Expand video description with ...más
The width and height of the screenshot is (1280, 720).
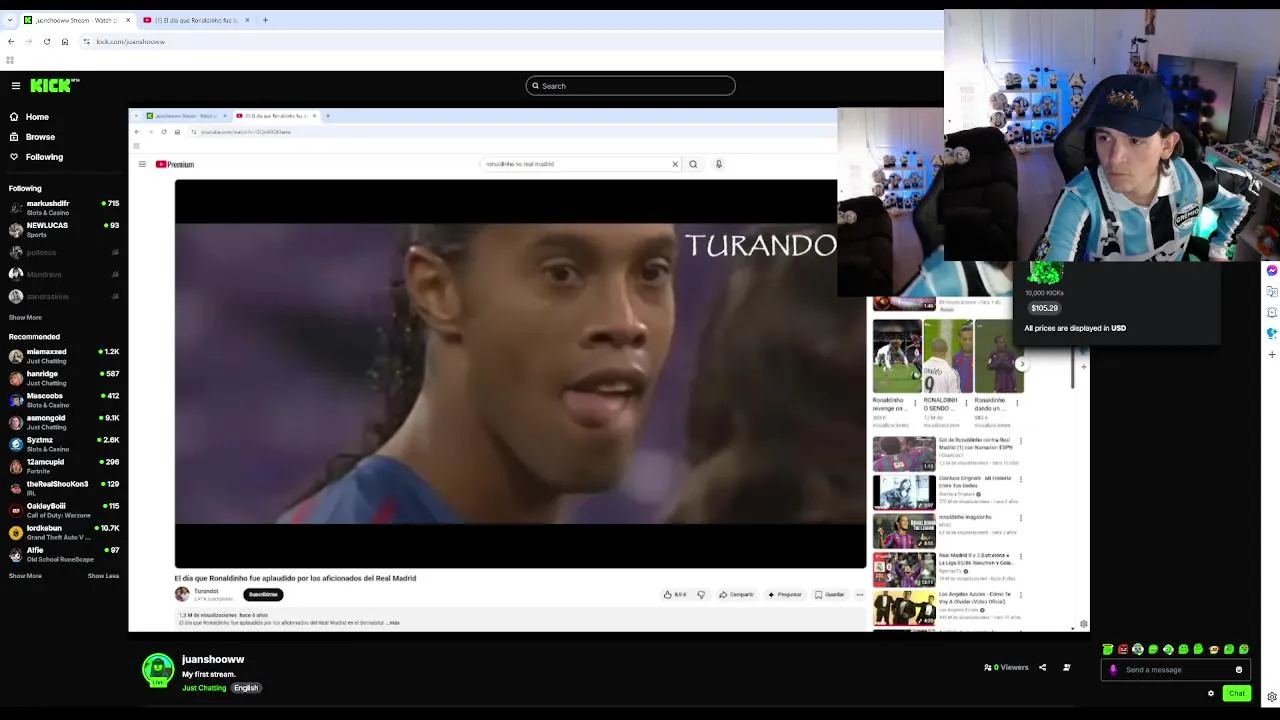393,623
